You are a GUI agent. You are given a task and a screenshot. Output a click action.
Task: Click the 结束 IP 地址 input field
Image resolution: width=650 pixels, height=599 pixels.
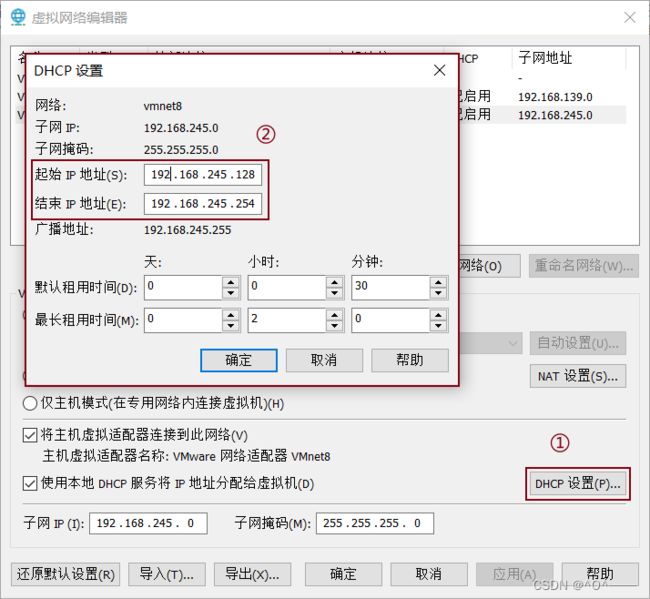(x=203, y=204)
